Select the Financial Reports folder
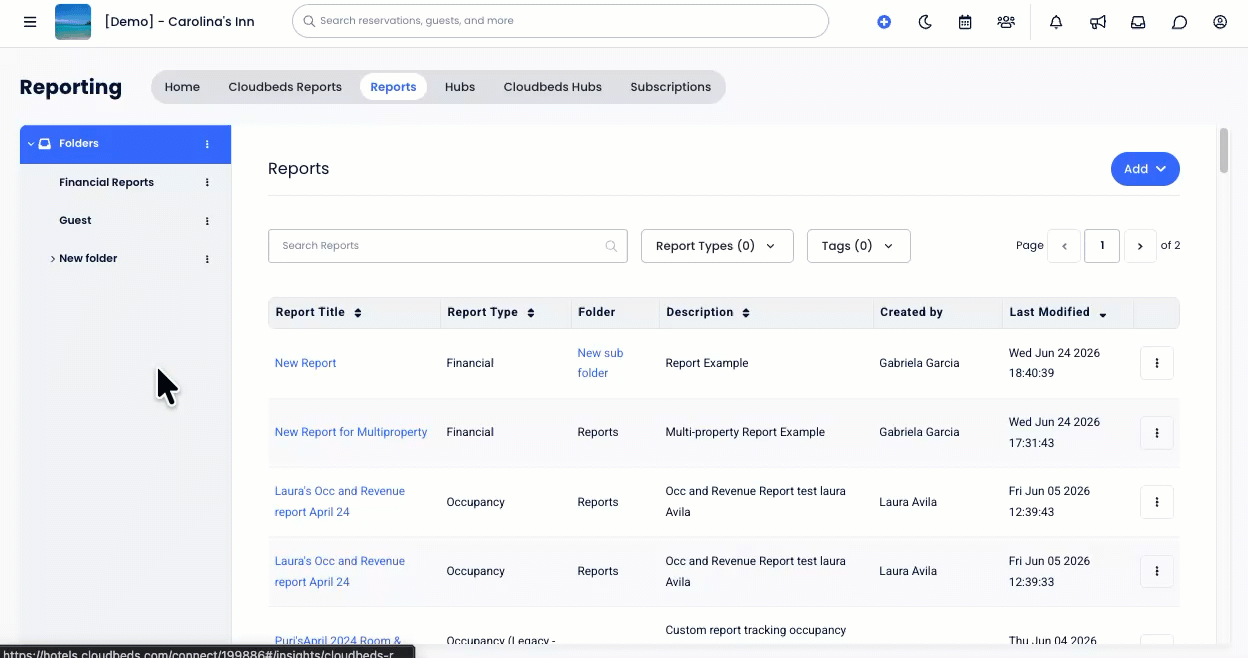Screen dimensions: 1248x658 pos(106,183)
